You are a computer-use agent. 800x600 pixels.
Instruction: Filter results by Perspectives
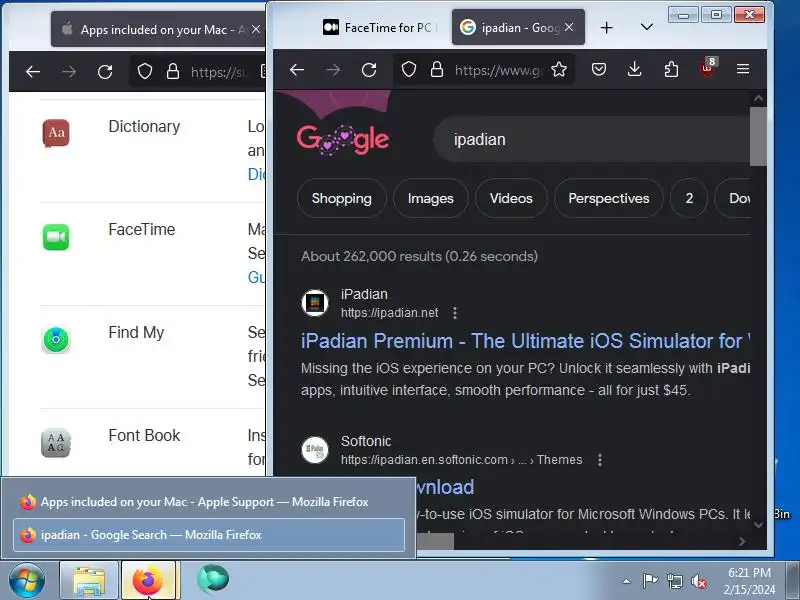(x=609, y=198)
